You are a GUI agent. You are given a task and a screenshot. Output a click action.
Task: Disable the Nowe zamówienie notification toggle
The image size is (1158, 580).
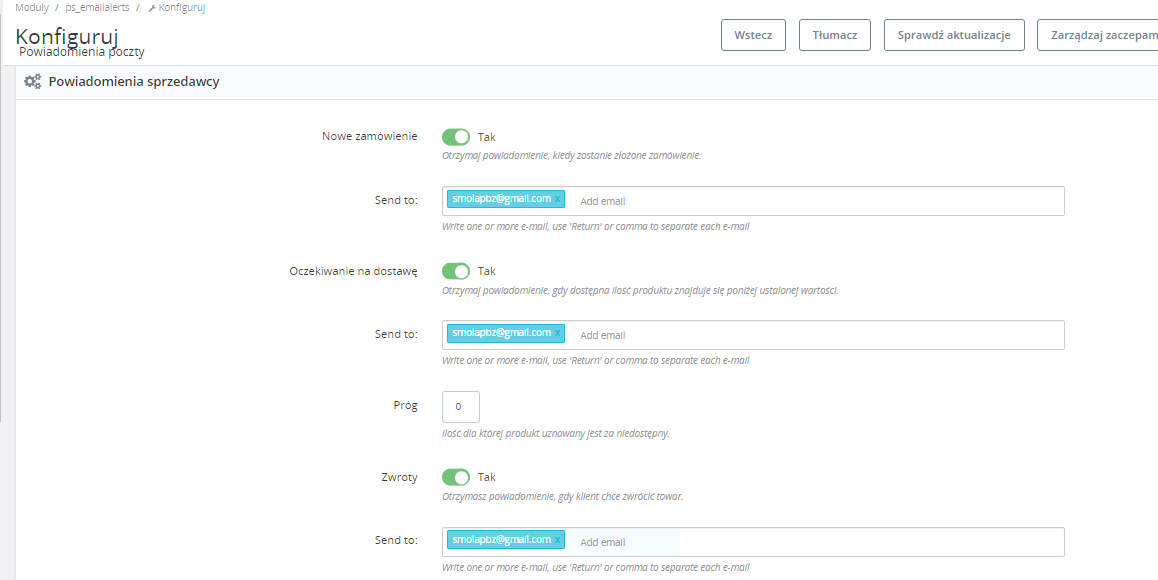point(456,137)
